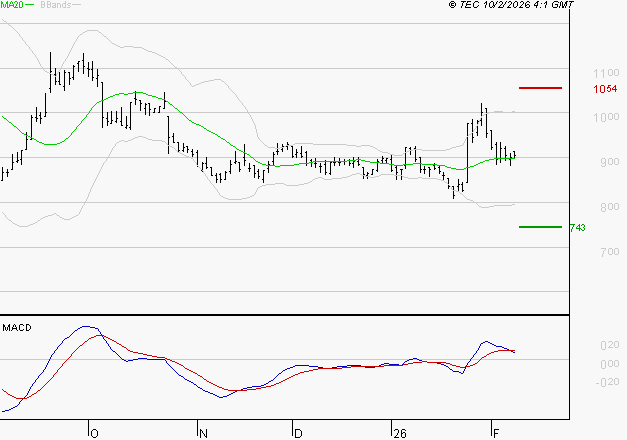The image size is (627, 440).
Task: Click the 900 price axis label
Action: click(610, 162)
